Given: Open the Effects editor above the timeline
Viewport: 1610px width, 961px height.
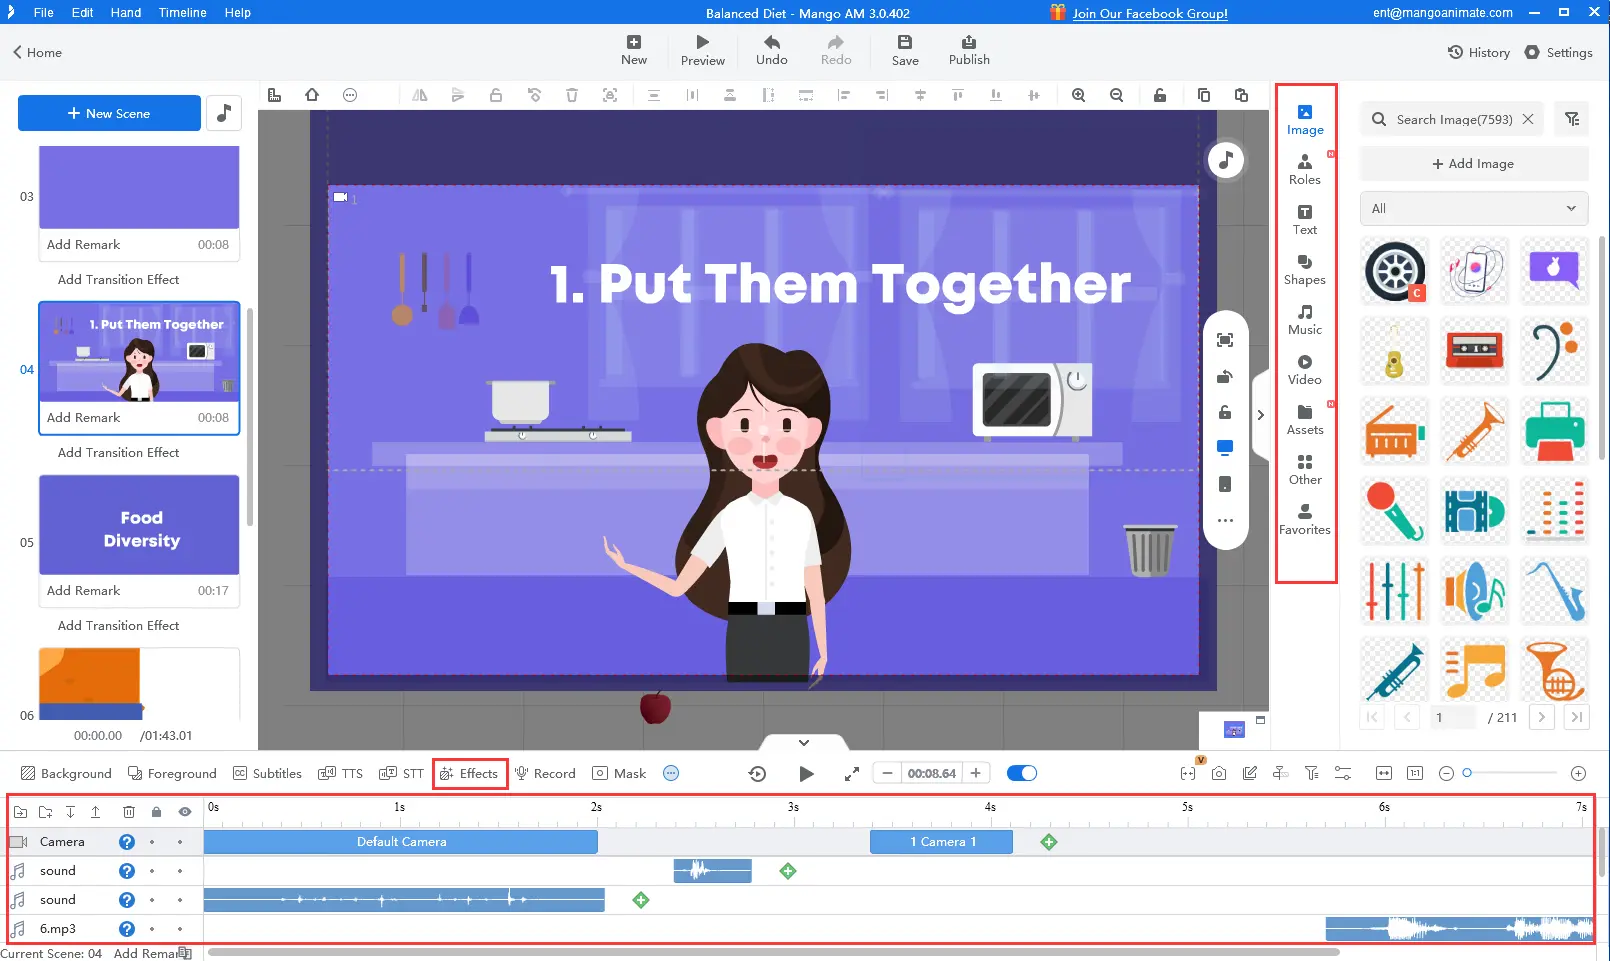Looking at the screenshot, I should (469, 772).
